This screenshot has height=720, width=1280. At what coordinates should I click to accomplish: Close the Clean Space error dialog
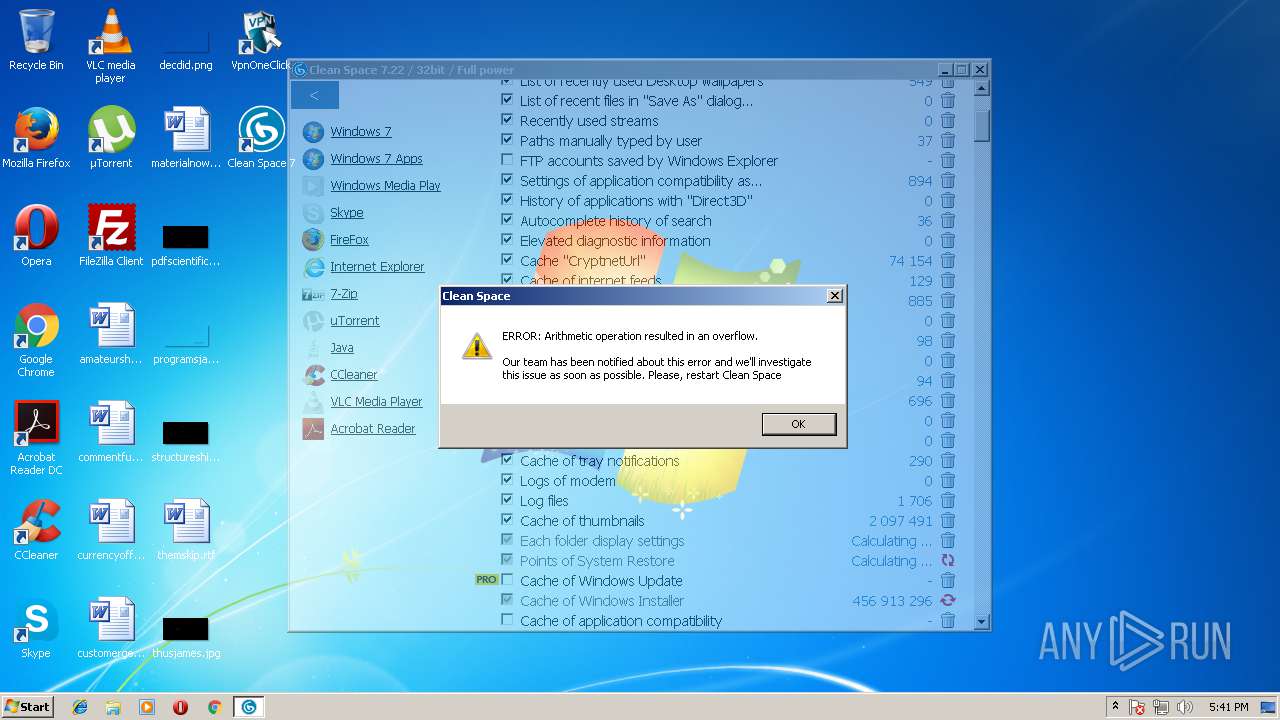(834, 296)
